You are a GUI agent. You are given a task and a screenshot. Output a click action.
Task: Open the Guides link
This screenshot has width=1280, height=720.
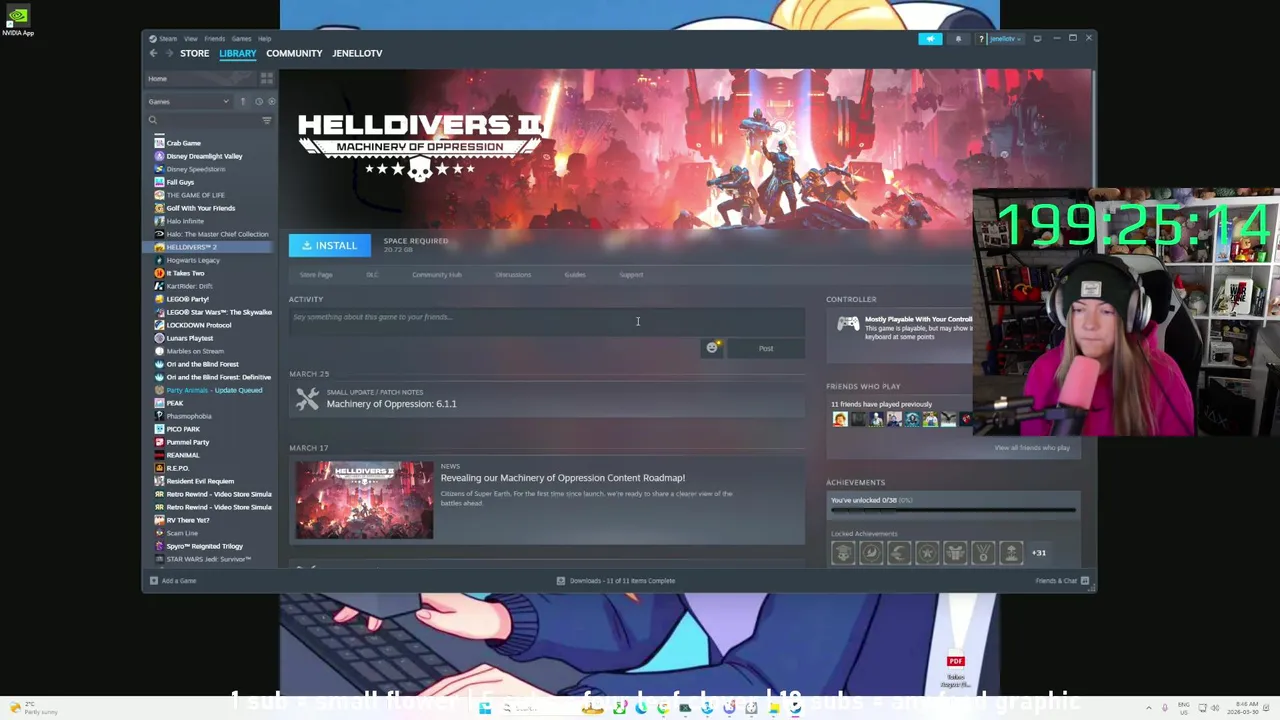[x=575, y=275]
